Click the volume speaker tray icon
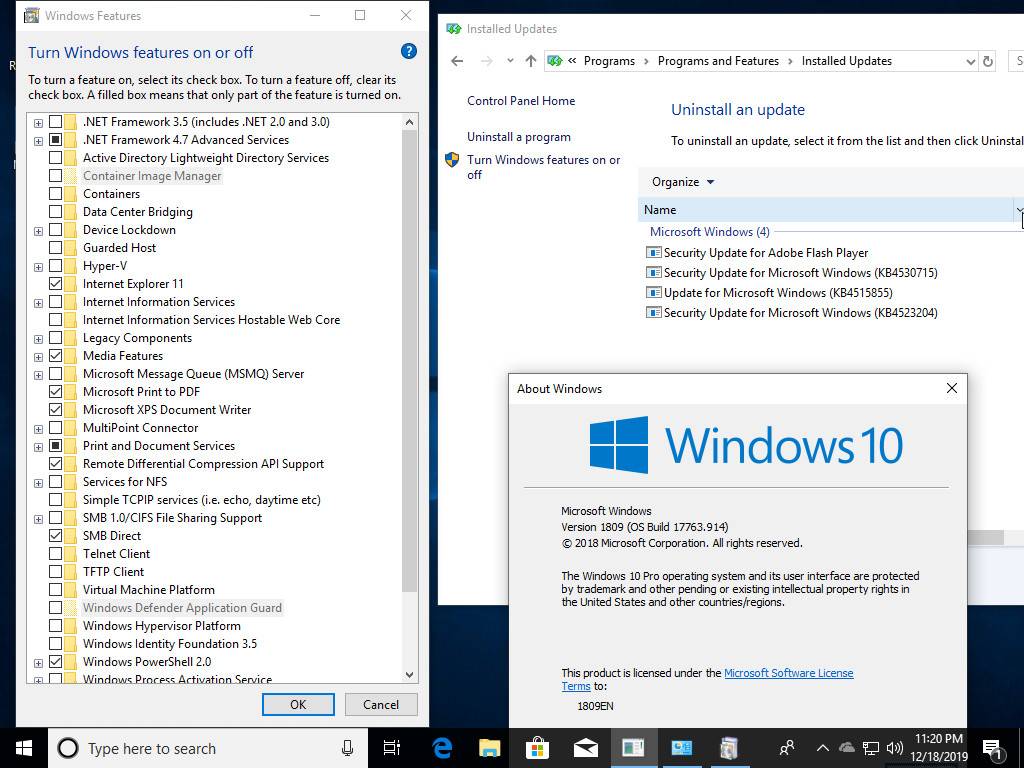The width and height of the screenshot is (1024, 768). pyautogui.click(x=895, y=748)
